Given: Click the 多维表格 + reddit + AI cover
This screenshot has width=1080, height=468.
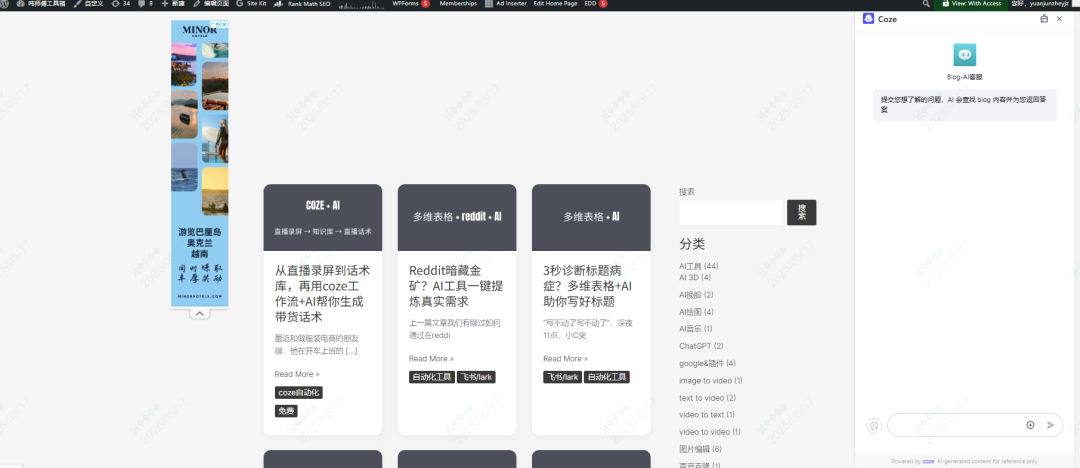Looking at the screenshot, I should tap(457, 217).
